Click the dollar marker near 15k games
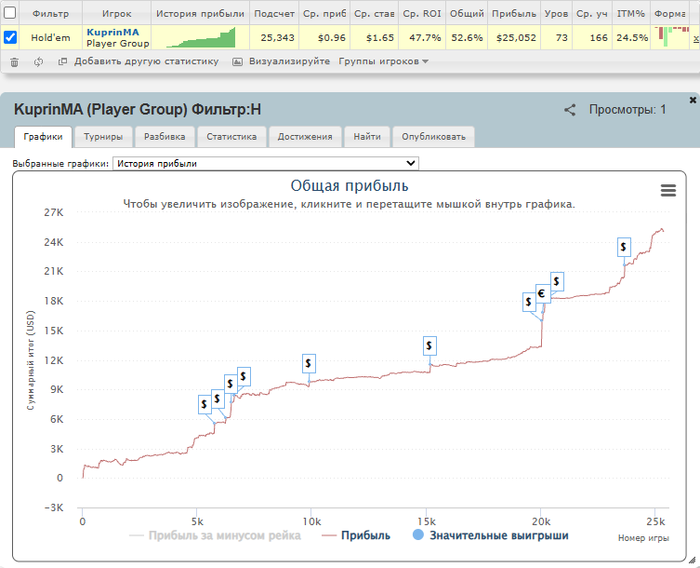 429,346
